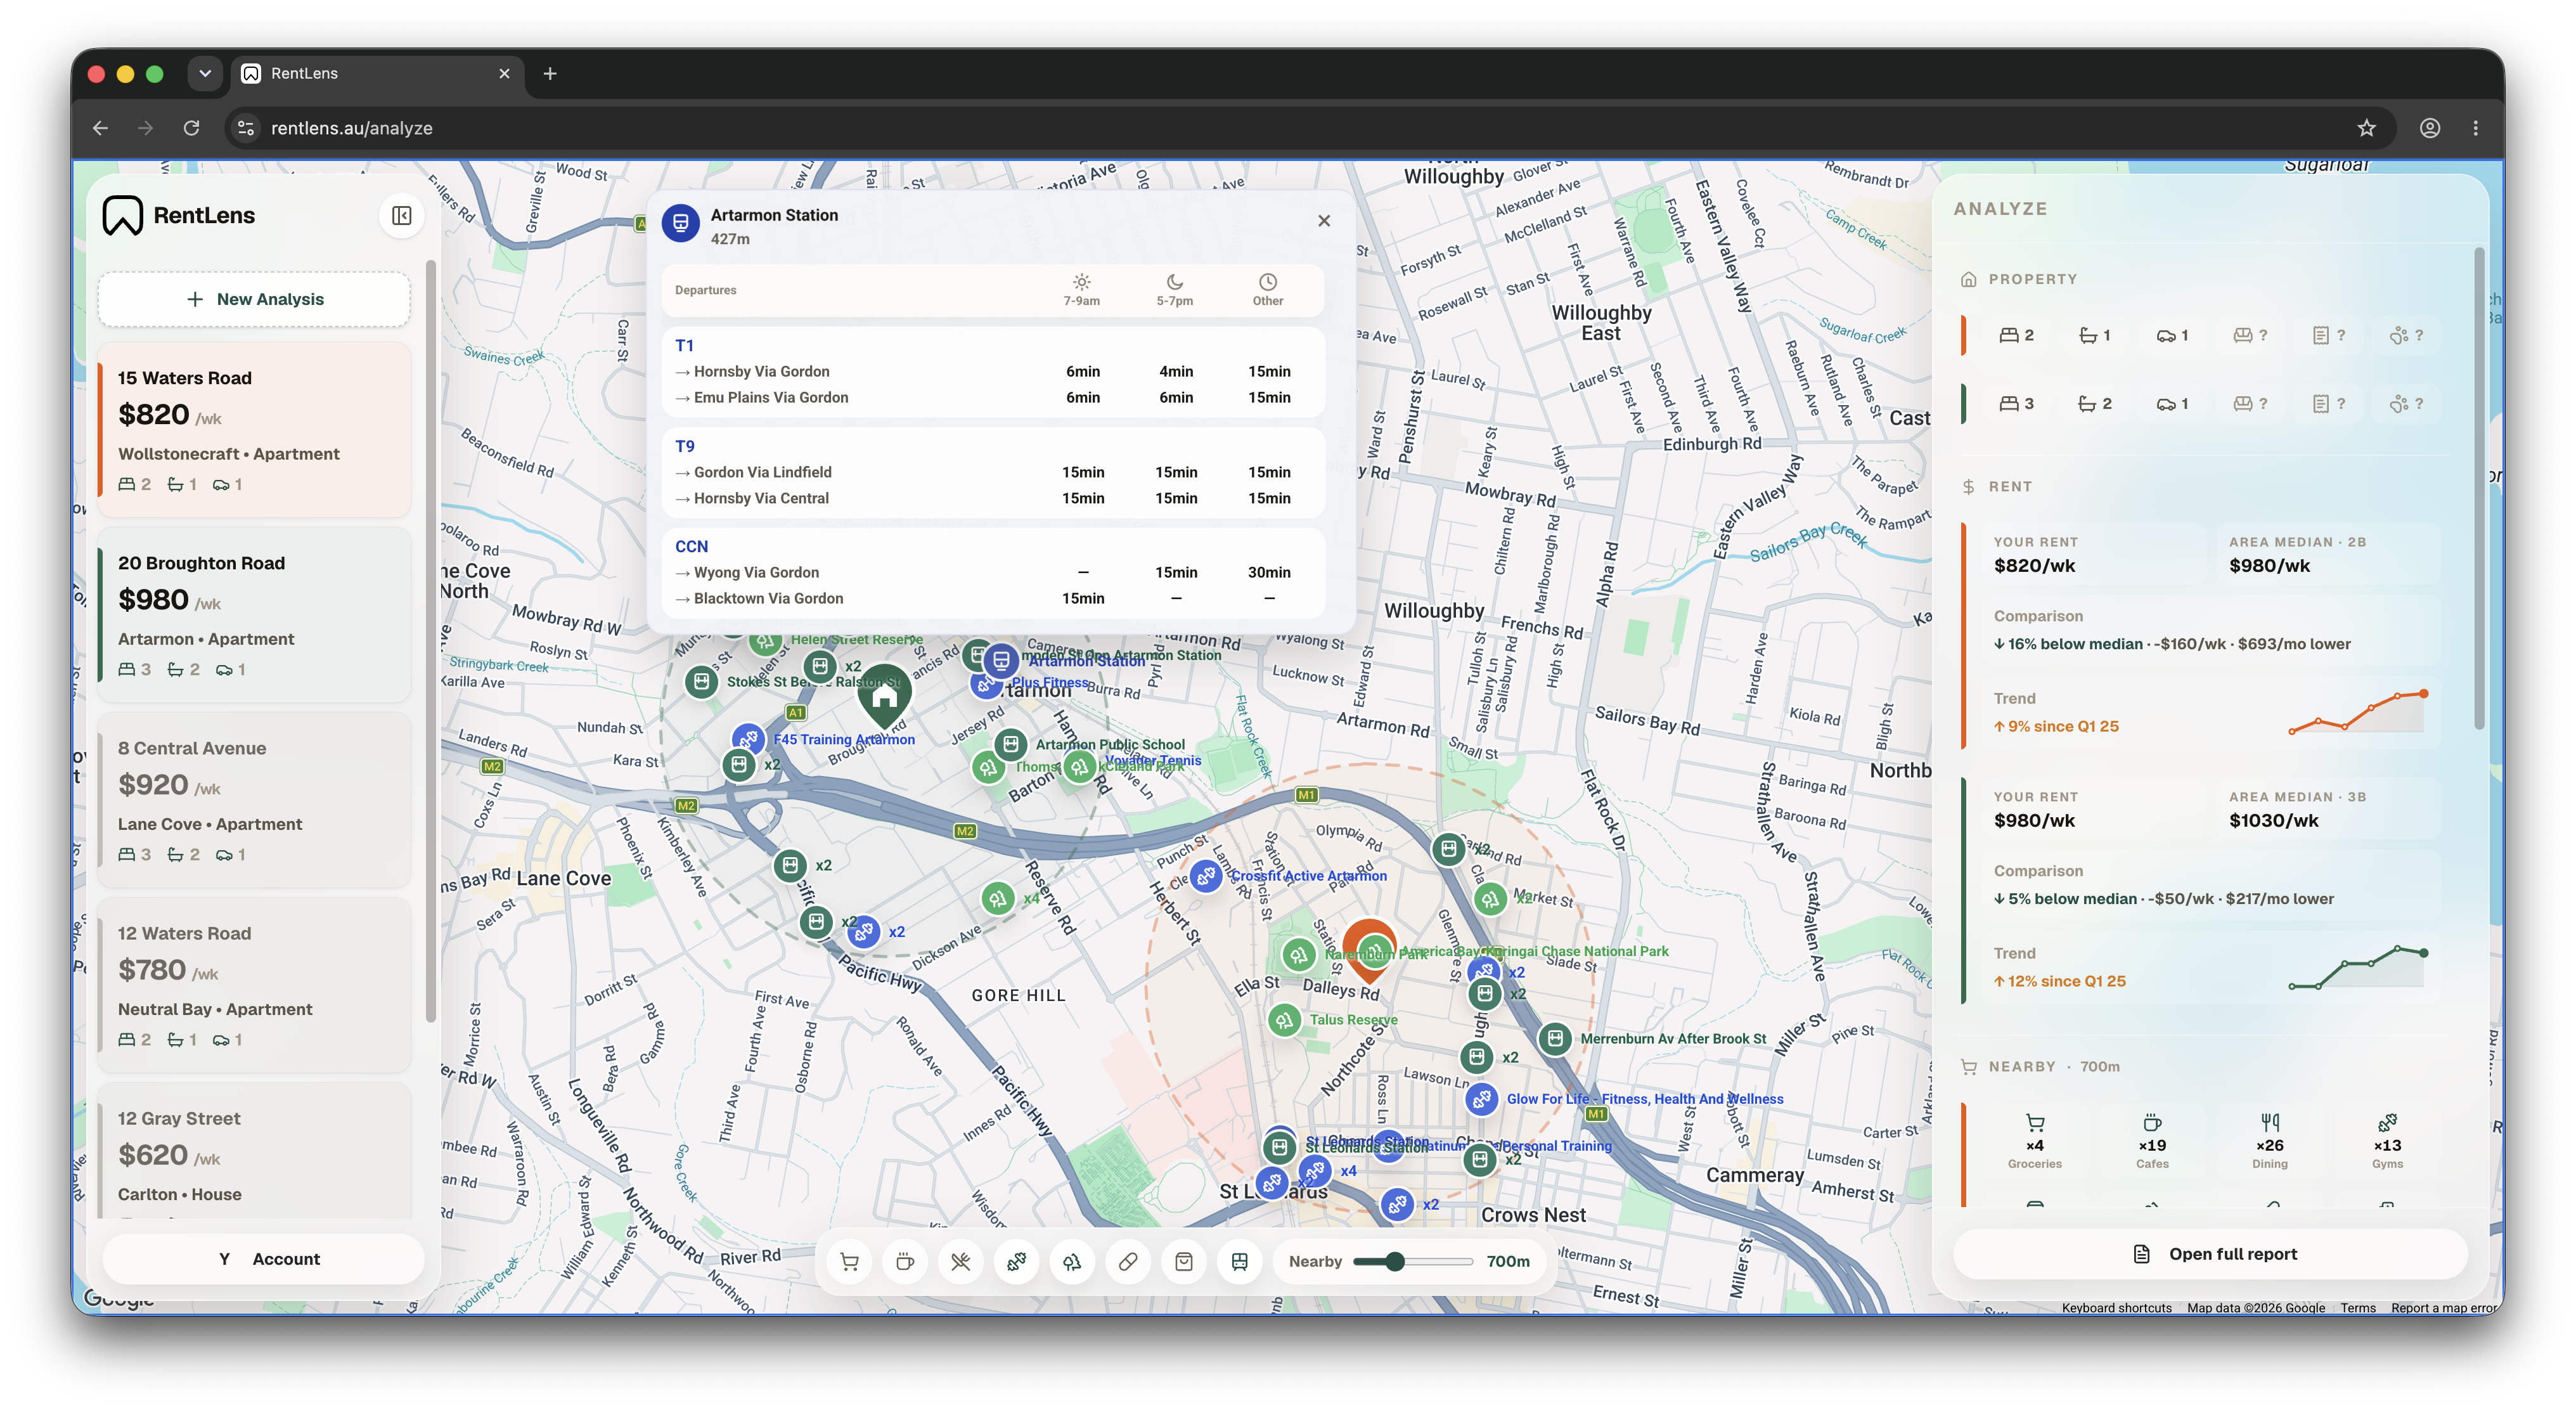Click the 2-bathroom chip in second property row

point(2094,404)
